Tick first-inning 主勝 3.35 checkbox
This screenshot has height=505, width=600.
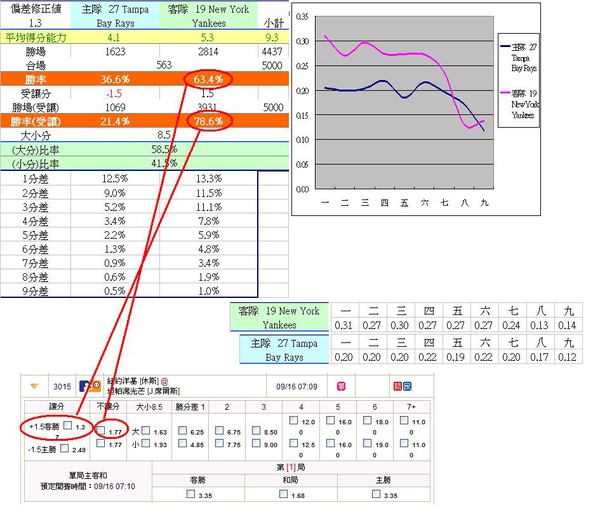coord(376,494)
